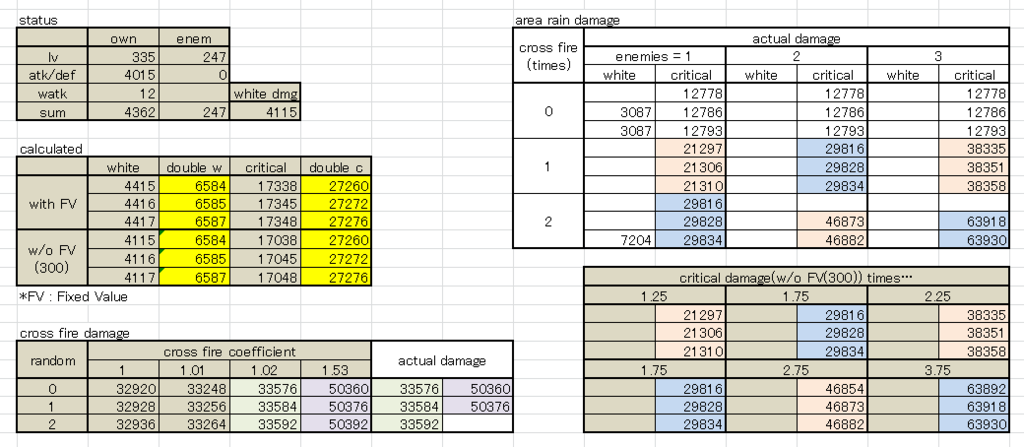Click the "own" column header cell
This screenshot has height=447, width=1024.
[x=123, y=39]
